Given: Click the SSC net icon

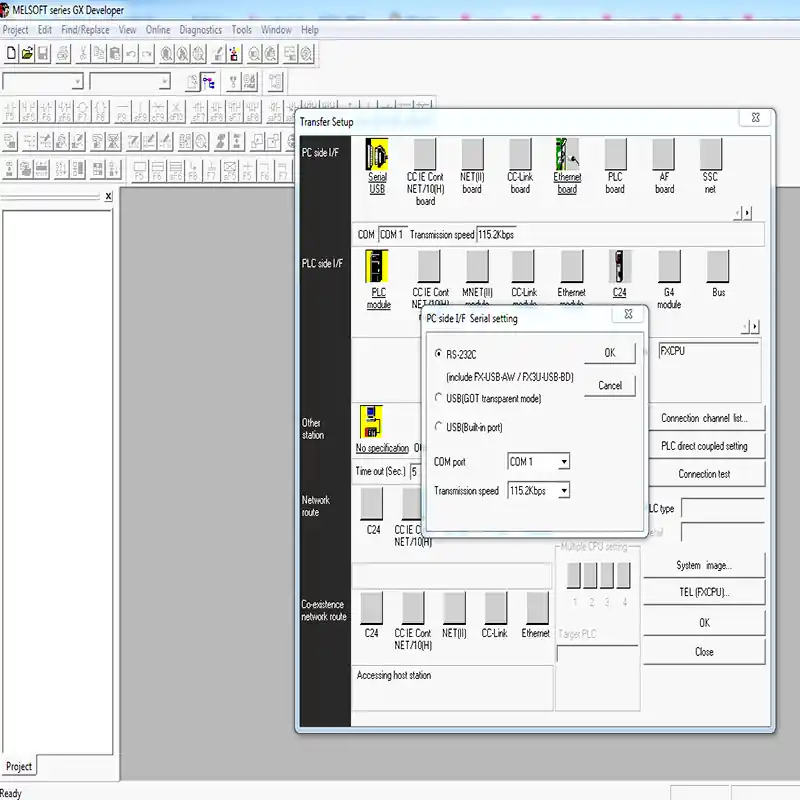Looking at the screenshot, I should [710, 155].
